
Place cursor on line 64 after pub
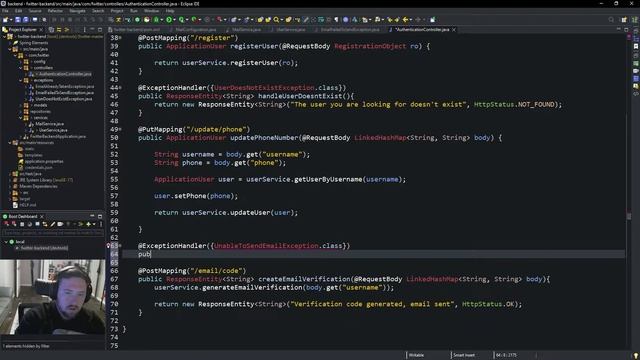151,254
